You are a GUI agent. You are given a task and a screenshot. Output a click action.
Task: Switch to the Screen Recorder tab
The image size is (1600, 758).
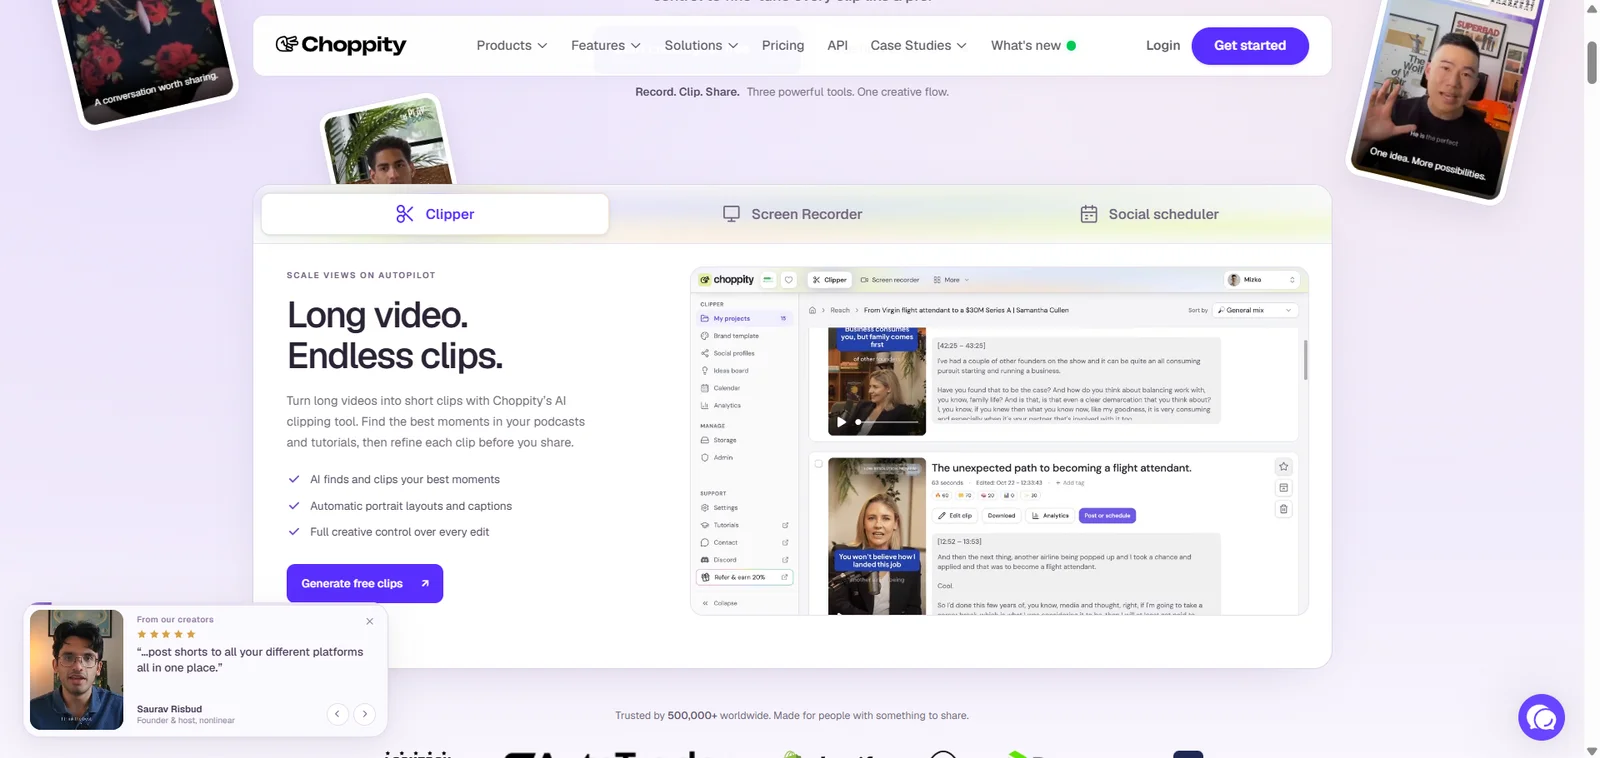792,214
